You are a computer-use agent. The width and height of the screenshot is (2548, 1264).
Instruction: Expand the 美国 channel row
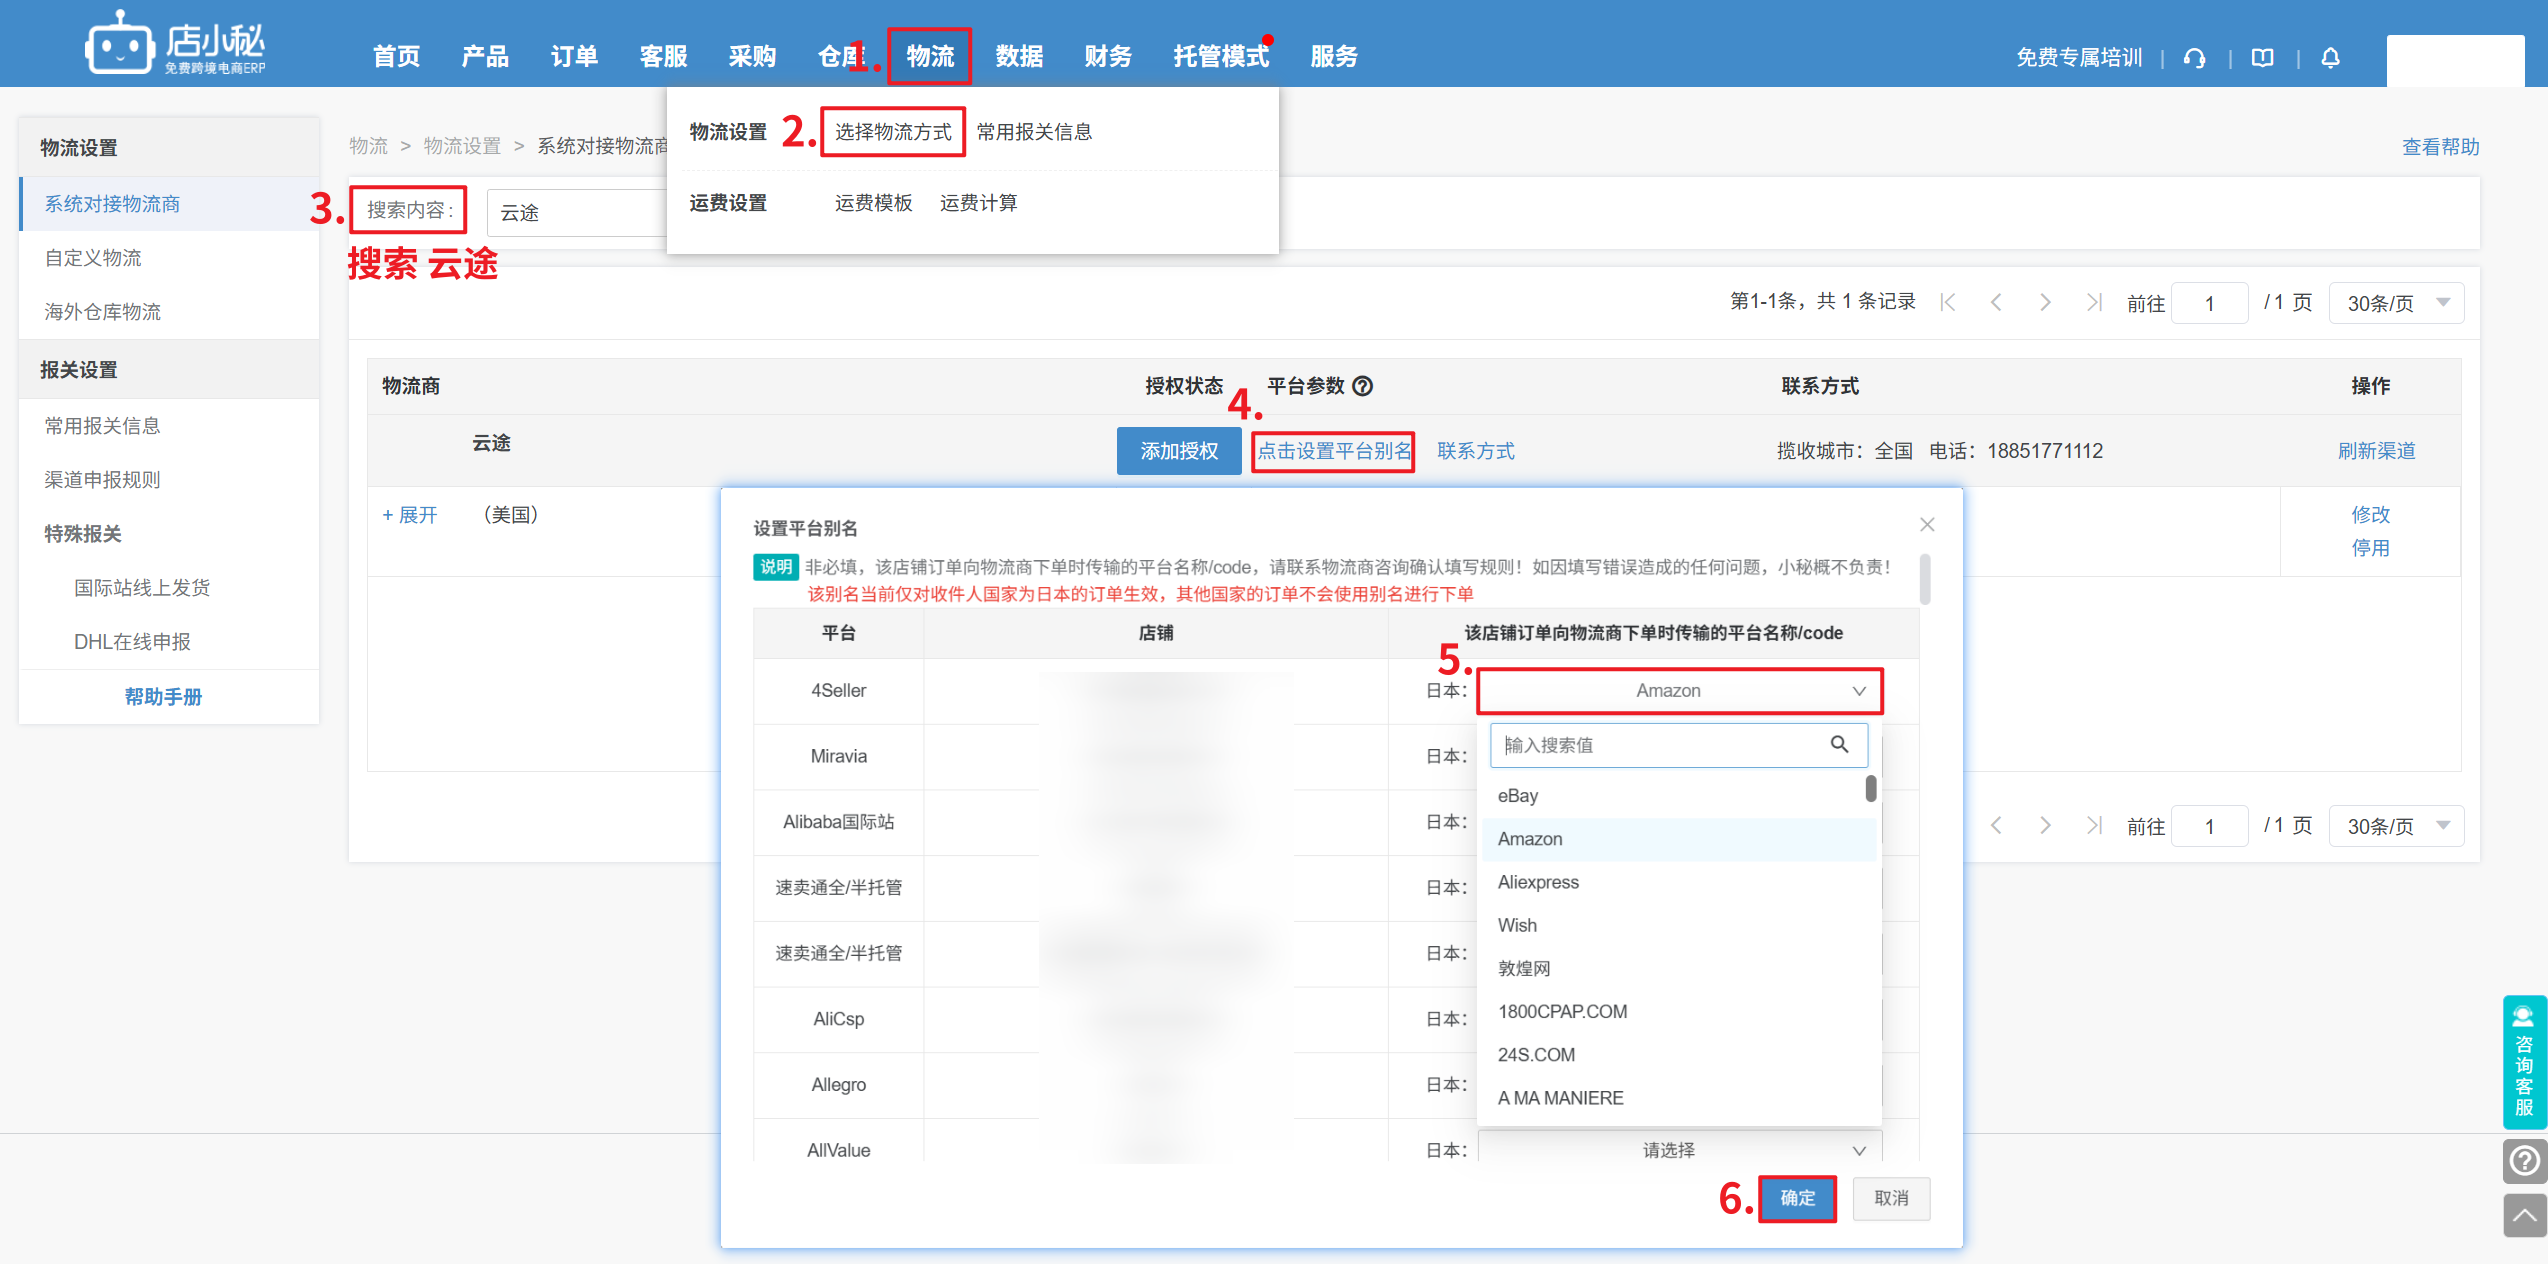coord(410,515)
